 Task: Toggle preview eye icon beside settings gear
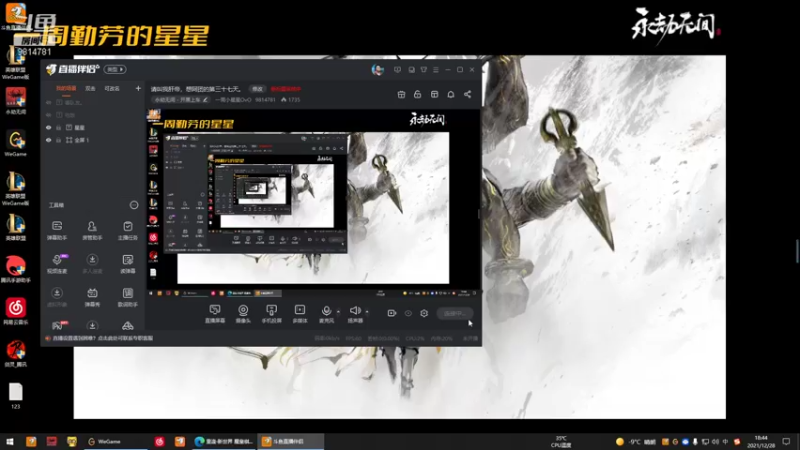coord(408,313)
